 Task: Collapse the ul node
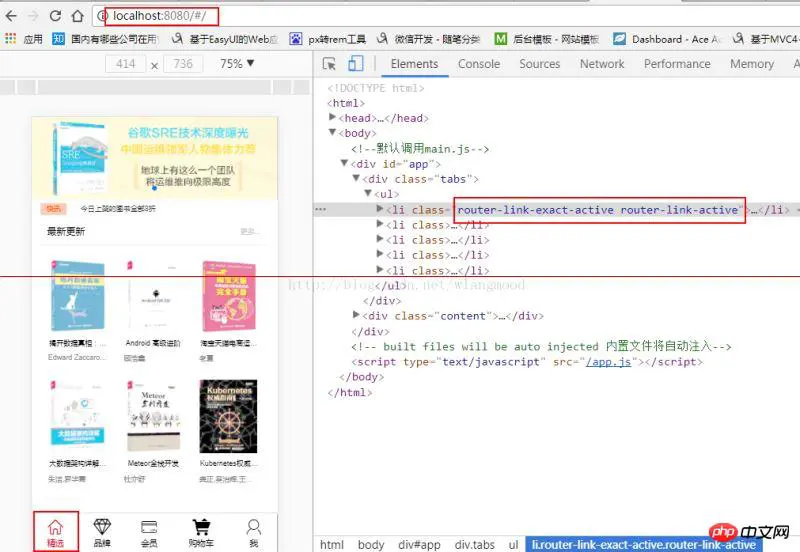pyautogui.click(x=368, y=193)
